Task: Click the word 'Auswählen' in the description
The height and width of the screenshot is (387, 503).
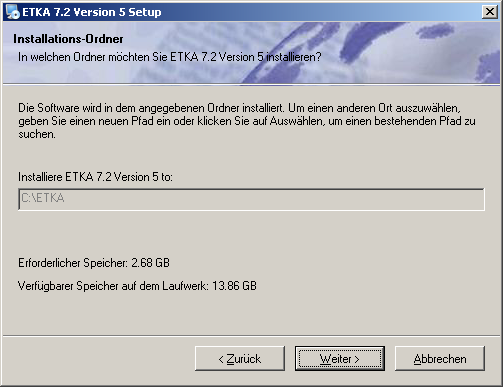Action: (296, 121)
